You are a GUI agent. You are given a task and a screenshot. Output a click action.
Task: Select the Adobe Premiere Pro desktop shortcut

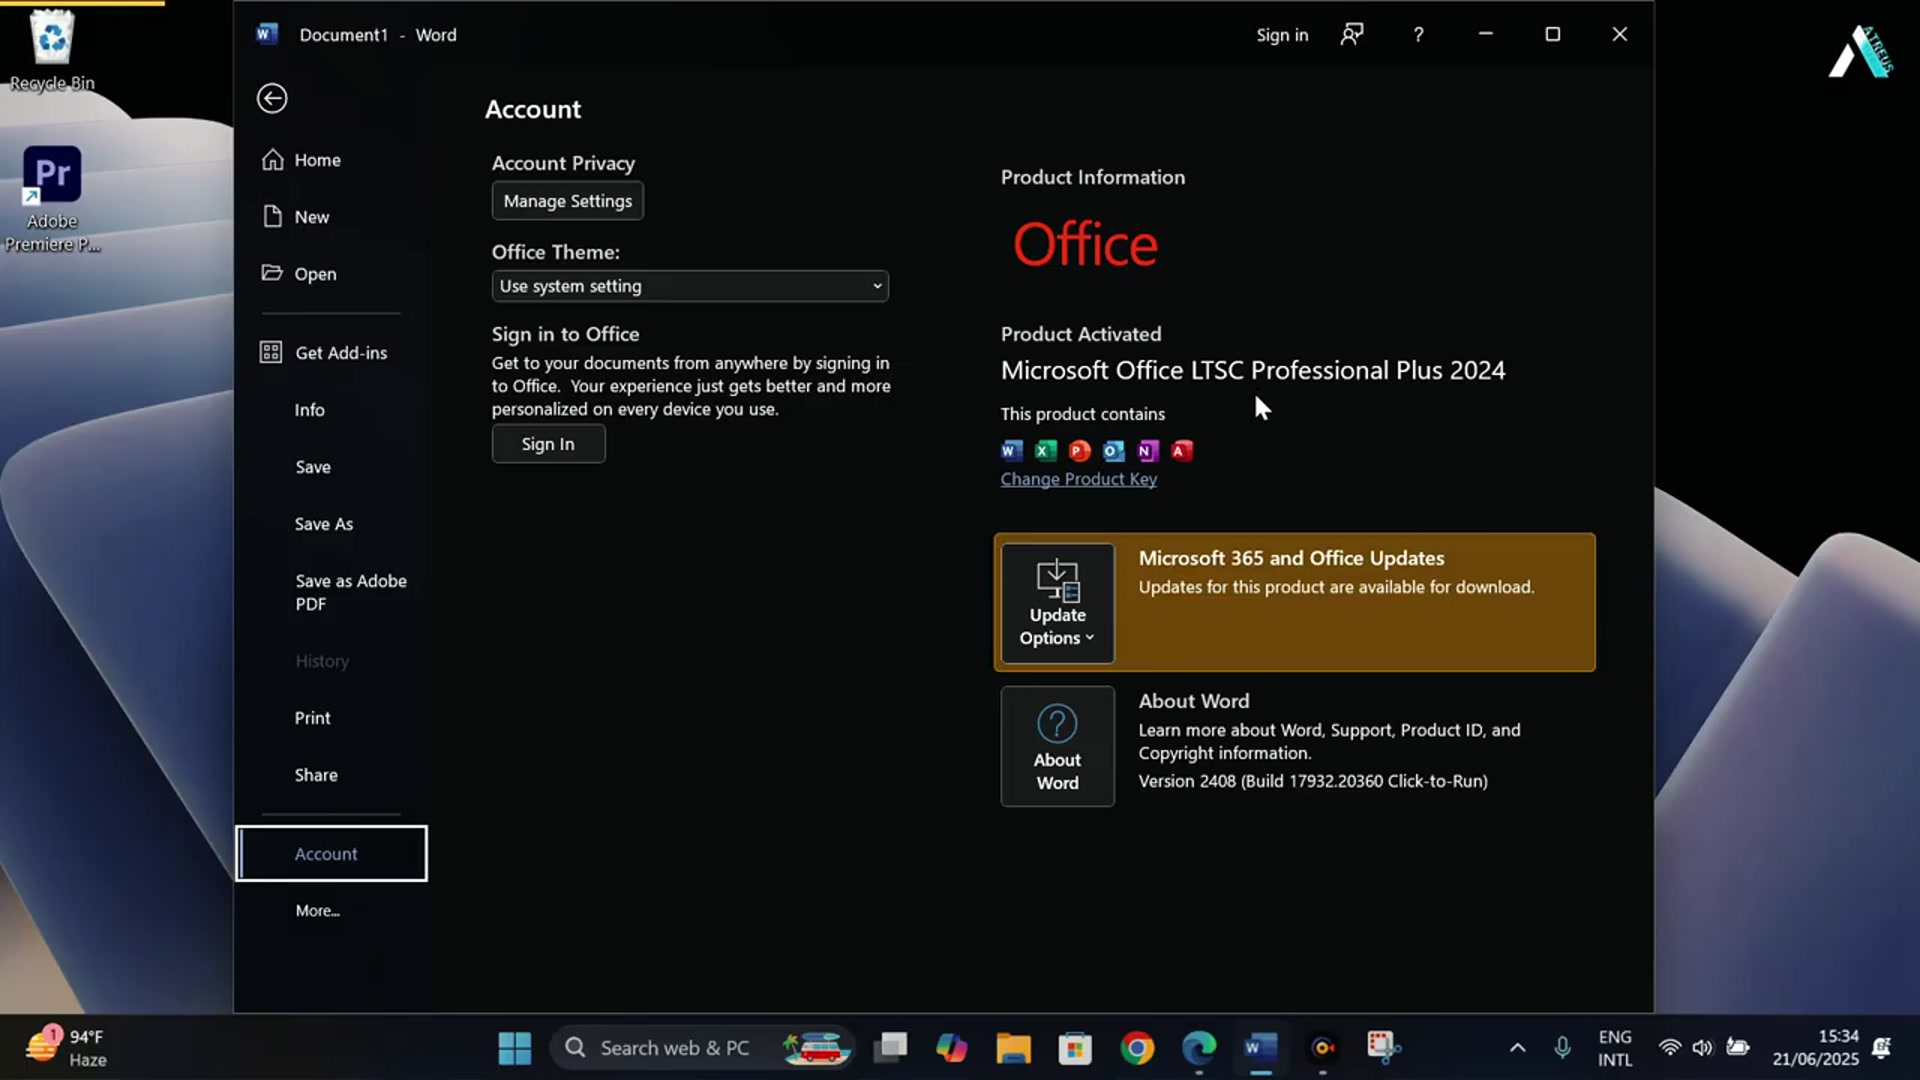pos(52,200)
